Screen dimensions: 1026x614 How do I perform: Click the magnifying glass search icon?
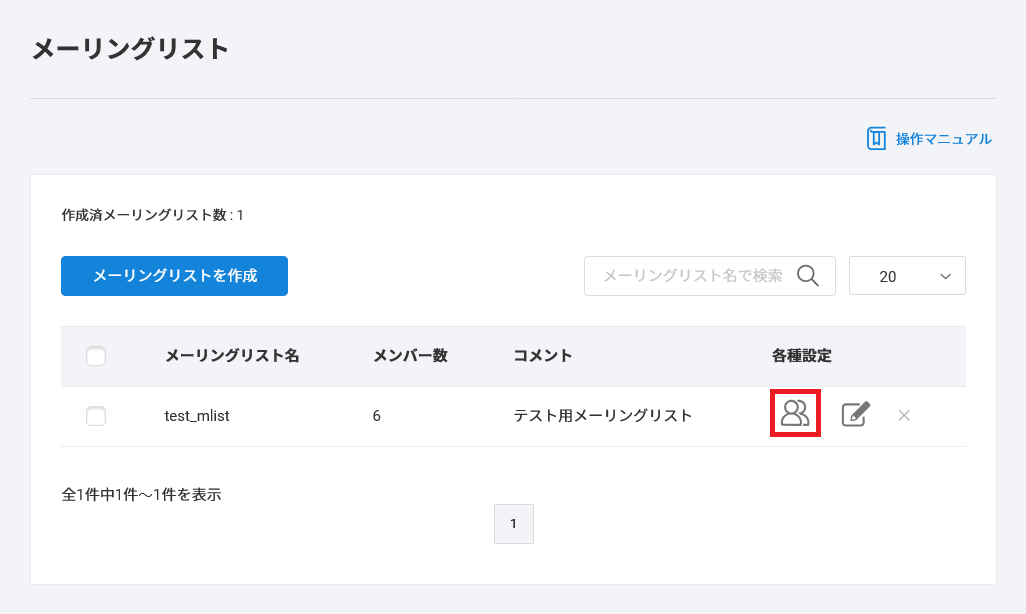click(x=808, y=276)
